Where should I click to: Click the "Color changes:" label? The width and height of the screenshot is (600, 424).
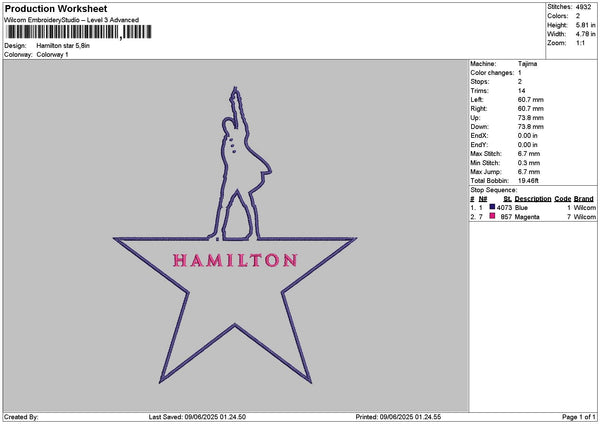coord(492,73)
